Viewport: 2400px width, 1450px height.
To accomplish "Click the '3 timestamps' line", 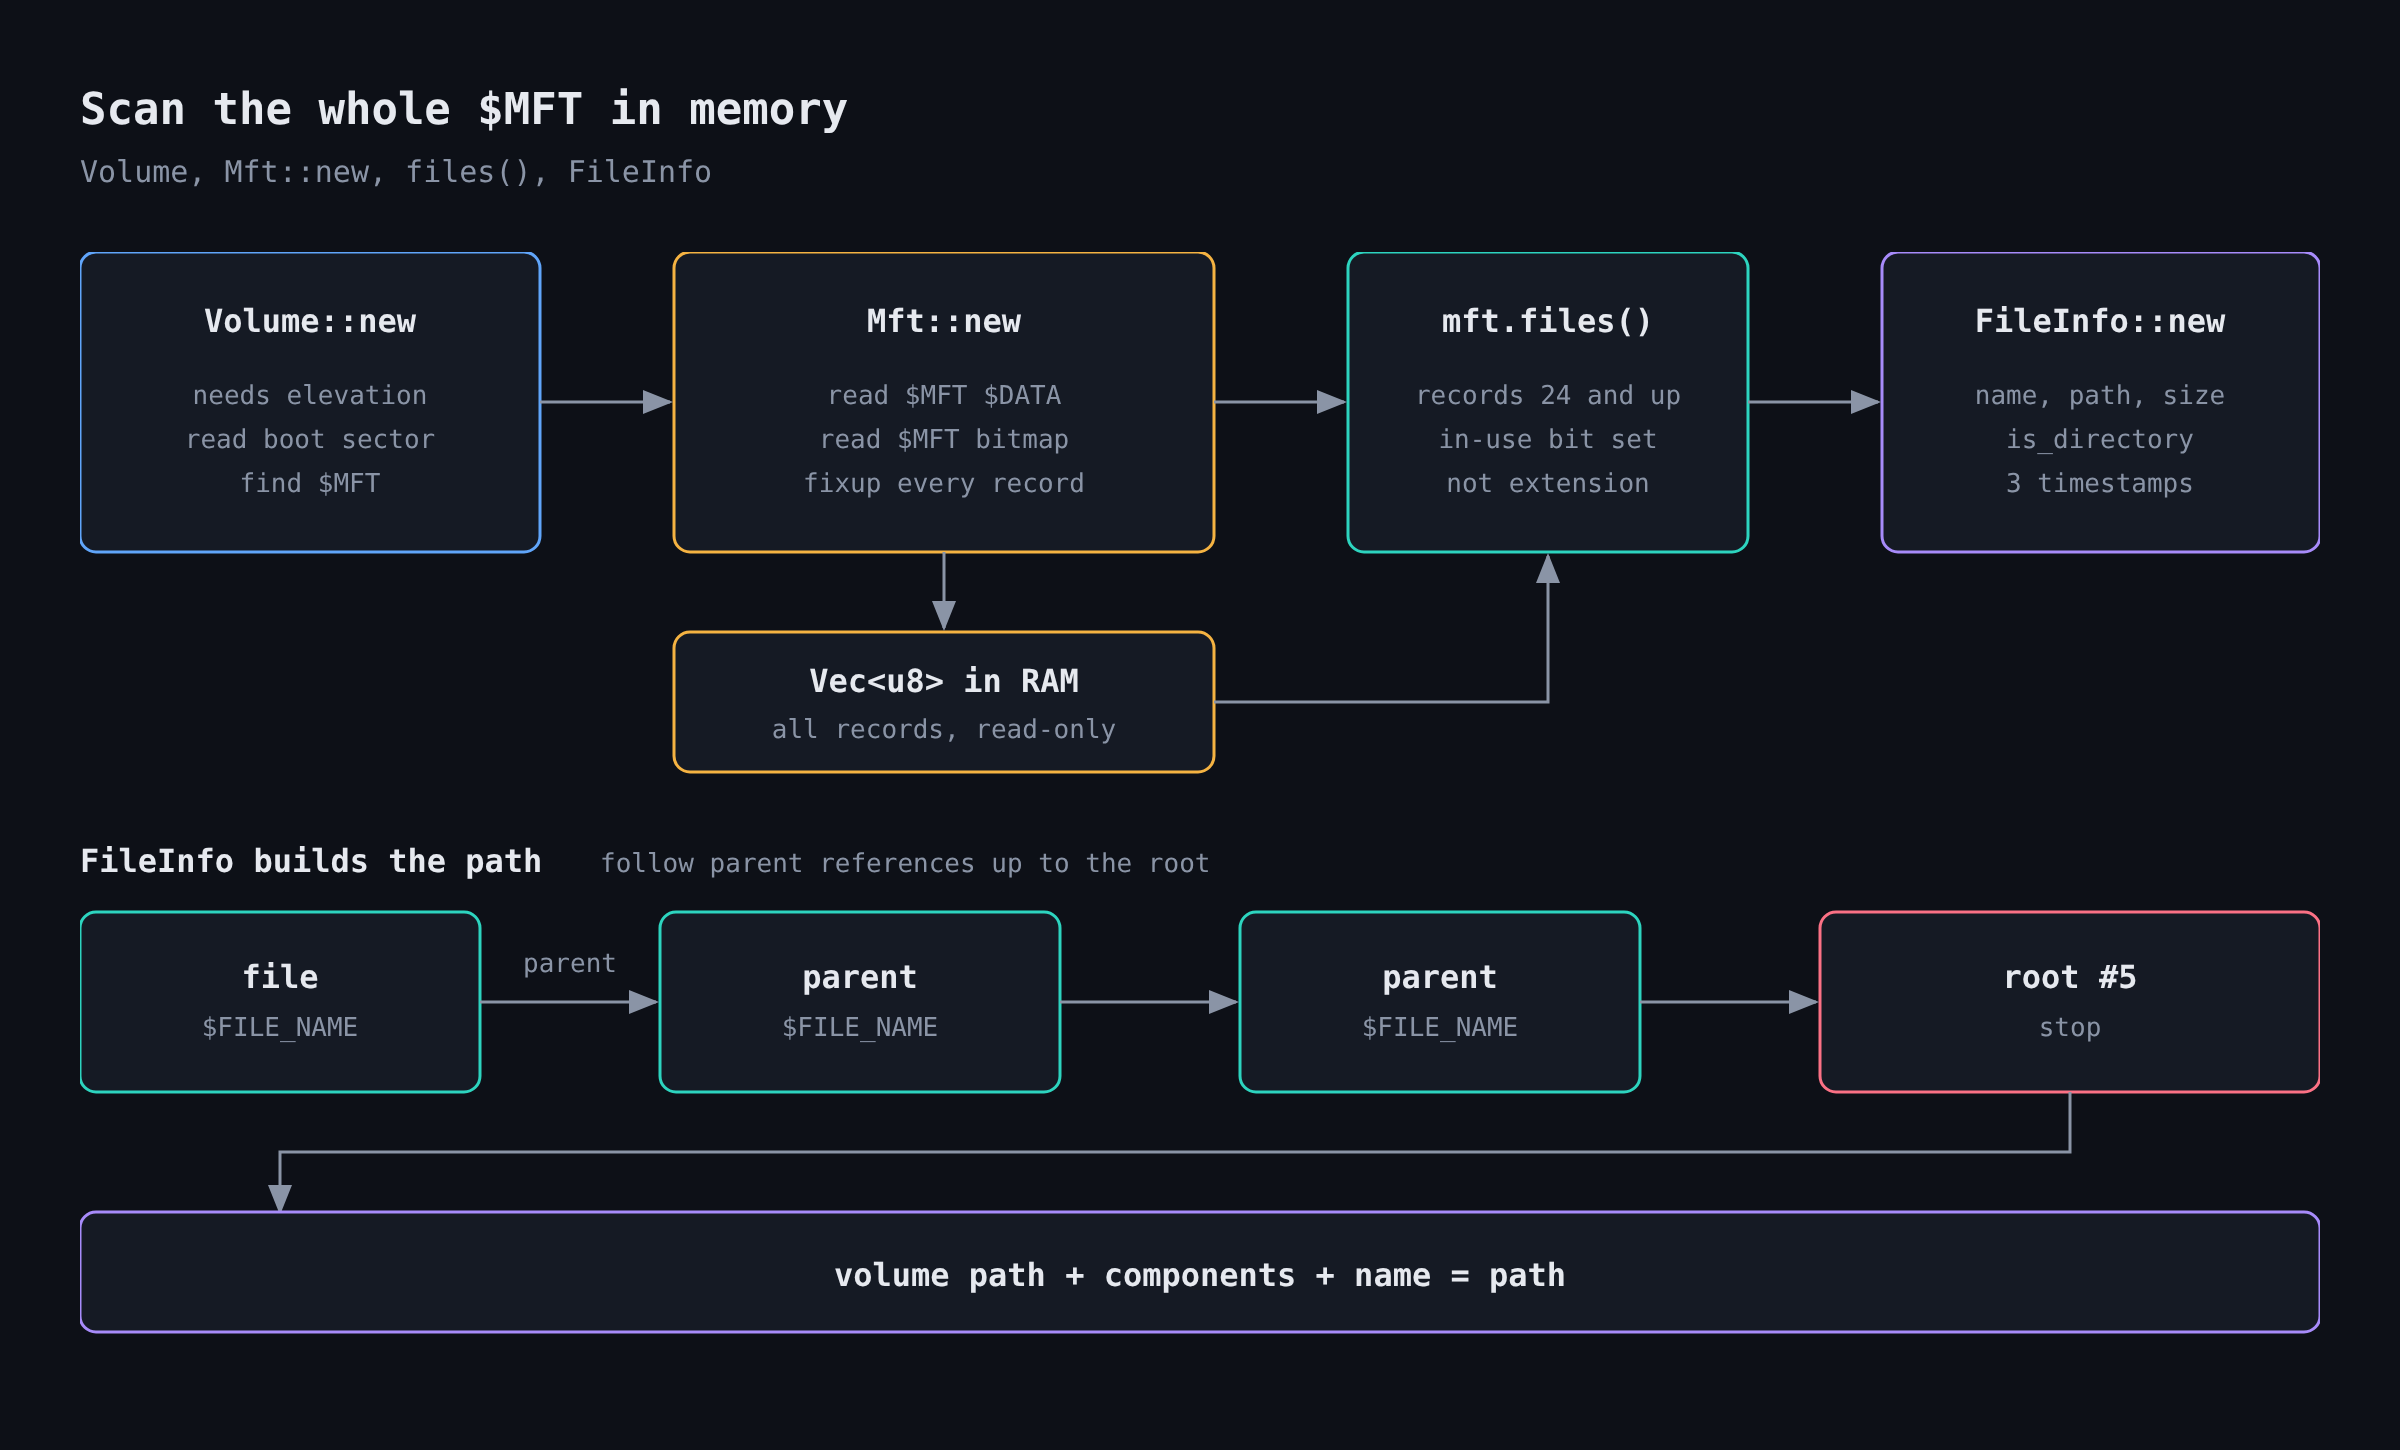I will coord(2100,483).
